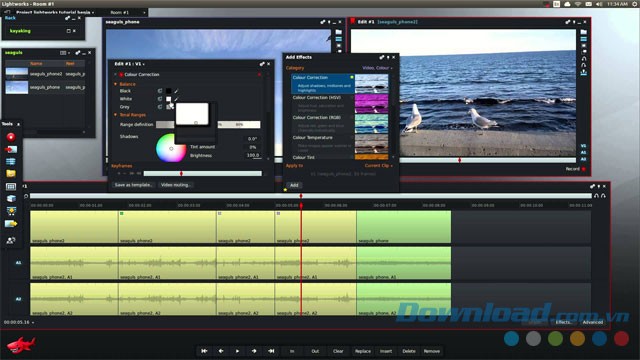Click the blue timeline stripes icon in Edit #1 viewer
This screenshot has width=640, height=360.
[x=584, y=39]
